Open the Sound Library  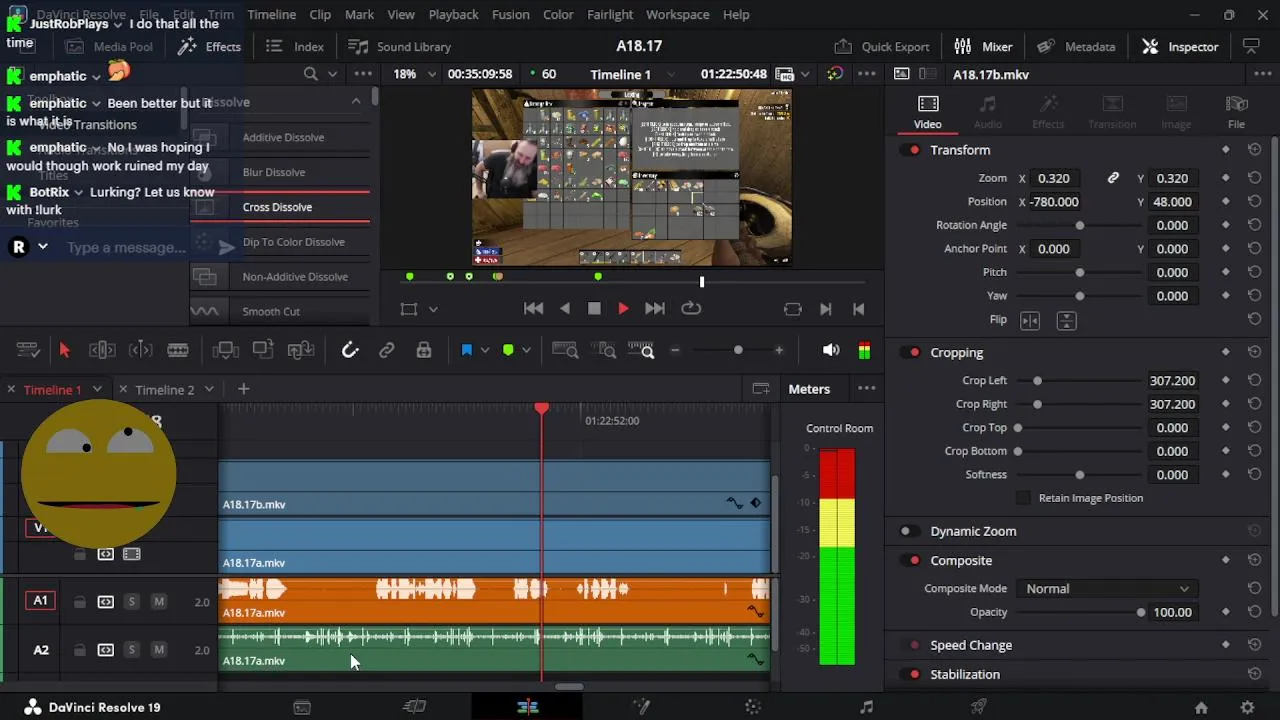399,47
